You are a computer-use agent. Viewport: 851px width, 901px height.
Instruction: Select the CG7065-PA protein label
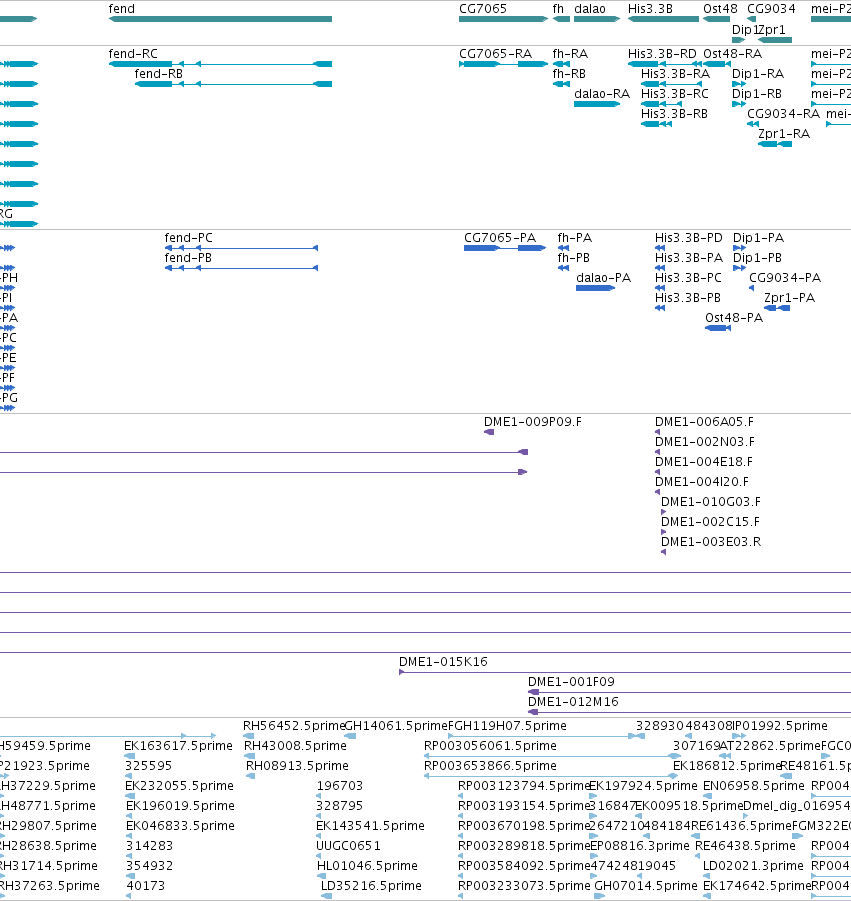(x=500, y=237)
